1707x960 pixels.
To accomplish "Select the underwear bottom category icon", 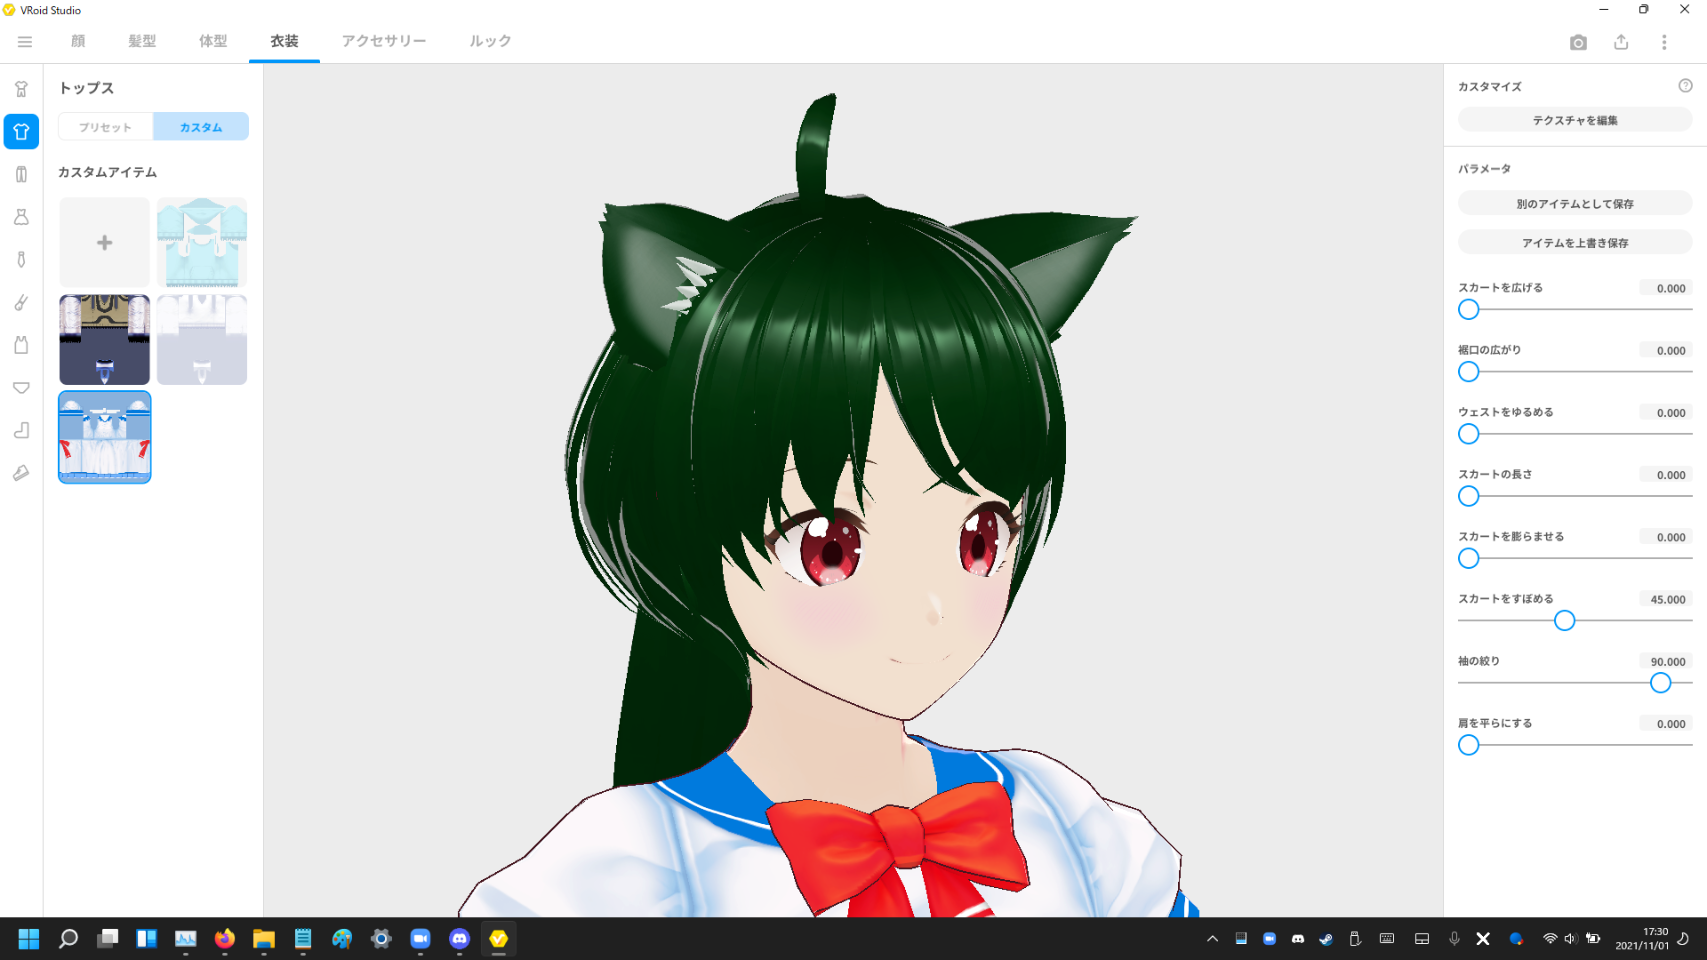I will coord(21,388).
